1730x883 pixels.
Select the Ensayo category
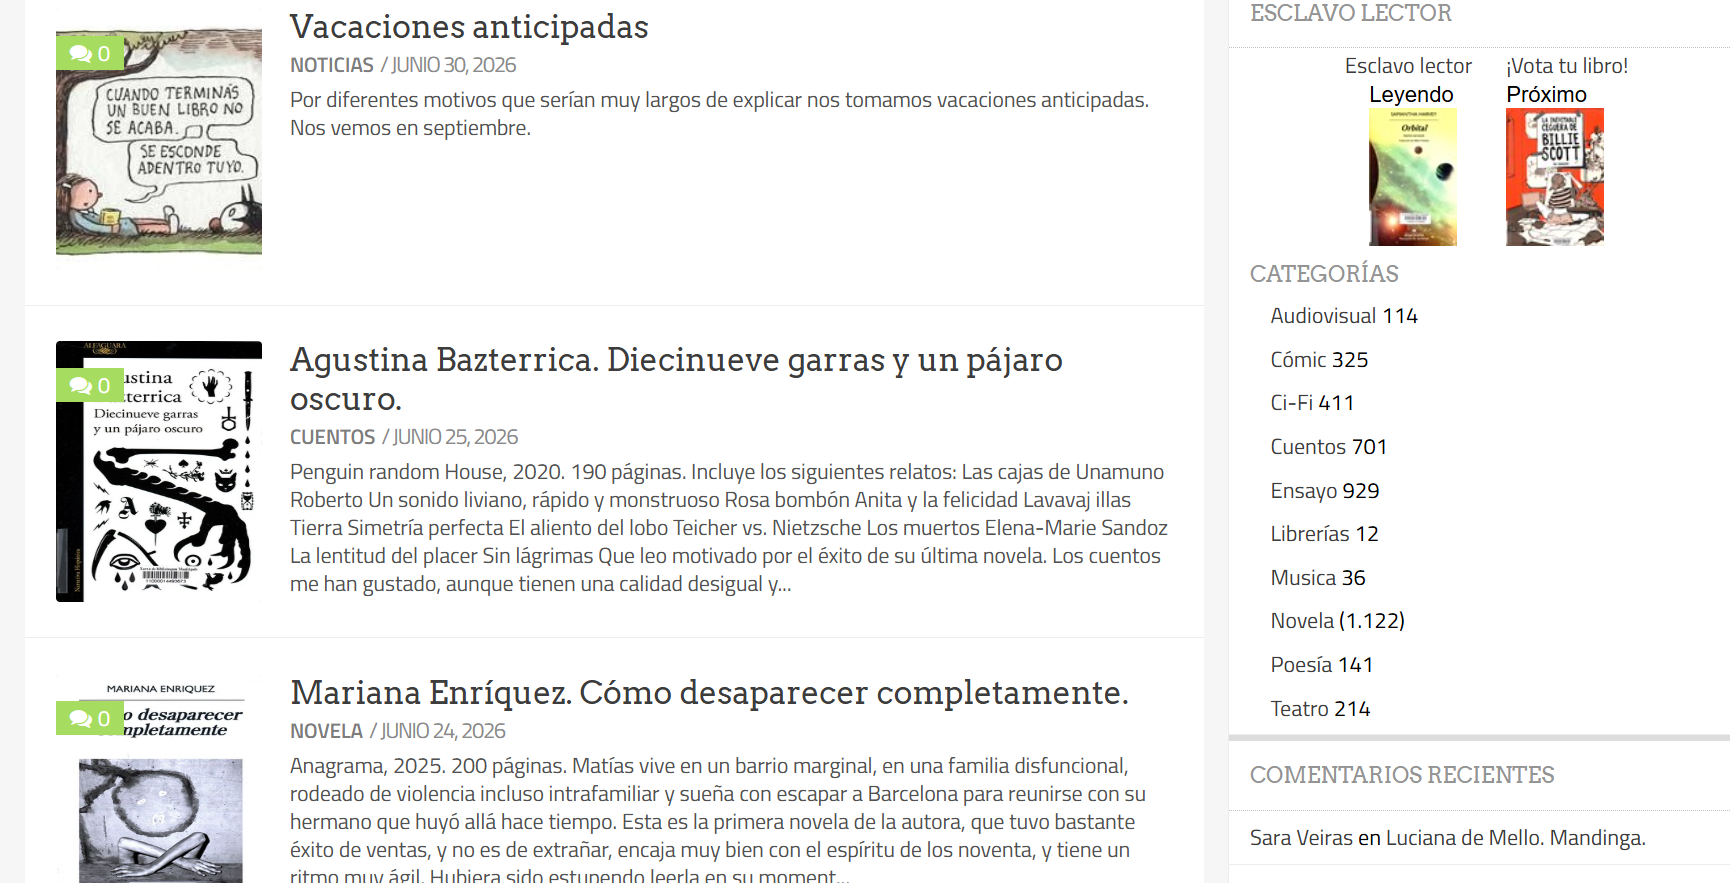1304,491
